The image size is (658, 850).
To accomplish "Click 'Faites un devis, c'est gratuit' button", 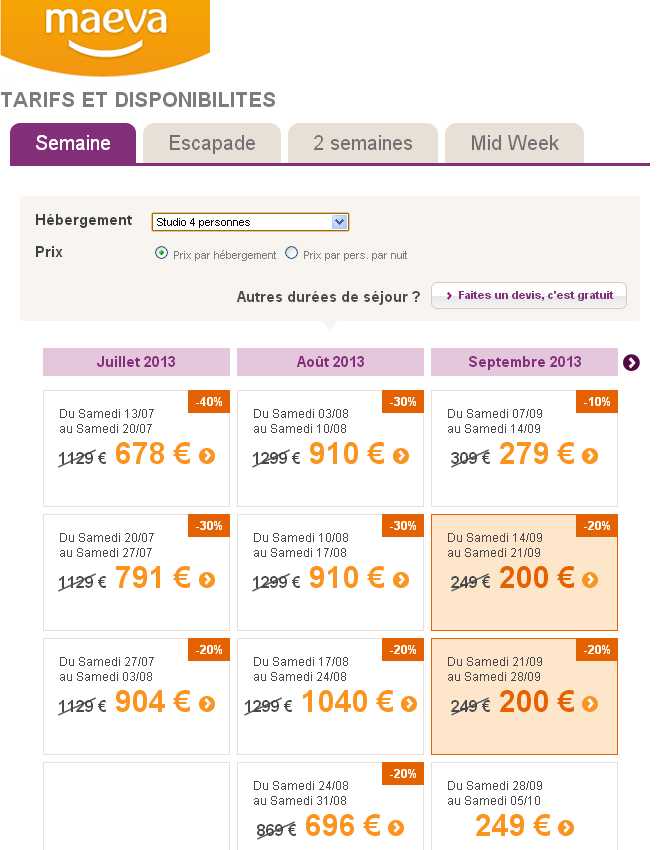I will tap(529, 296).
